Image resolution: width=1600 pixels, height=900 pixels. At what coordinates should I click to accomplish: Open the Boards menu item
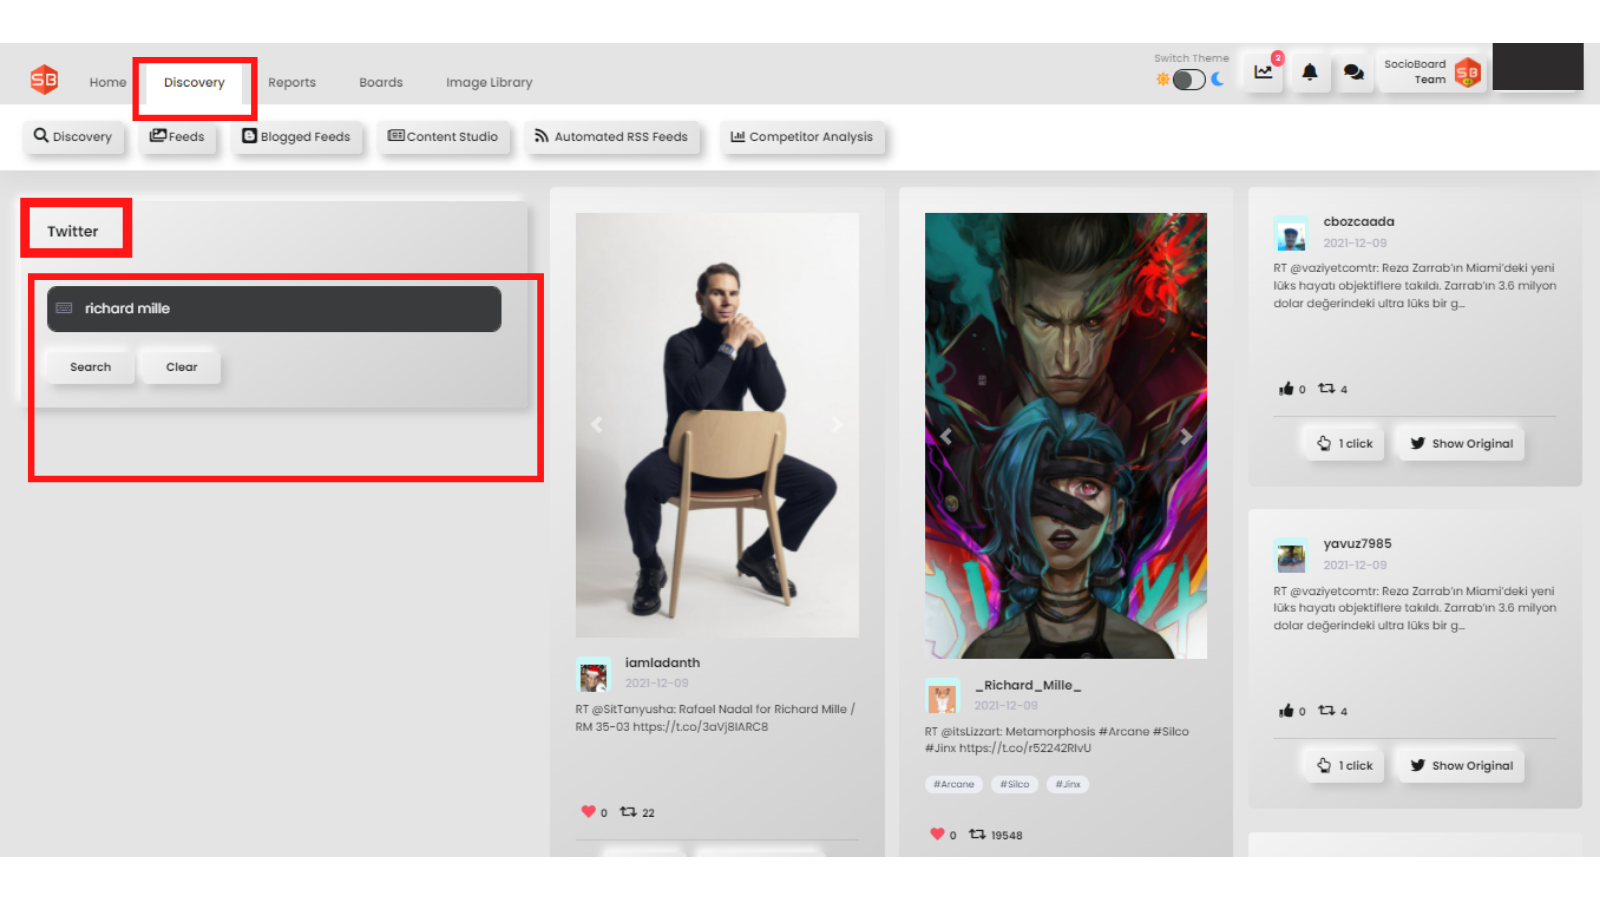(381, 82)
